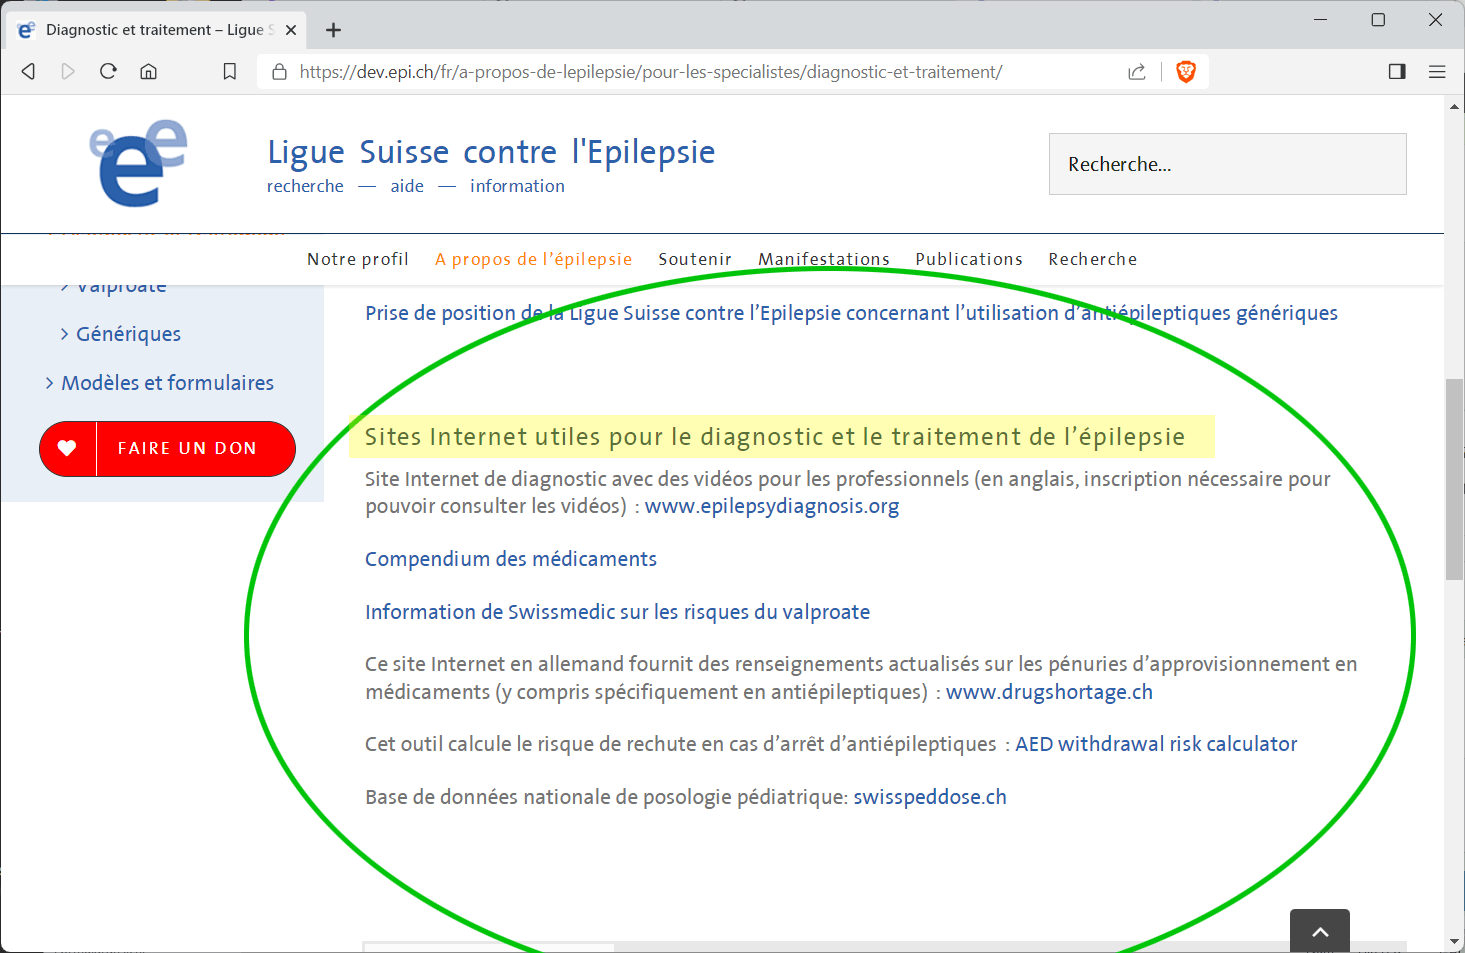Click scrollbar up arrow
The height and width of the screenshot is (953, 1465).
click(1454, 105)
